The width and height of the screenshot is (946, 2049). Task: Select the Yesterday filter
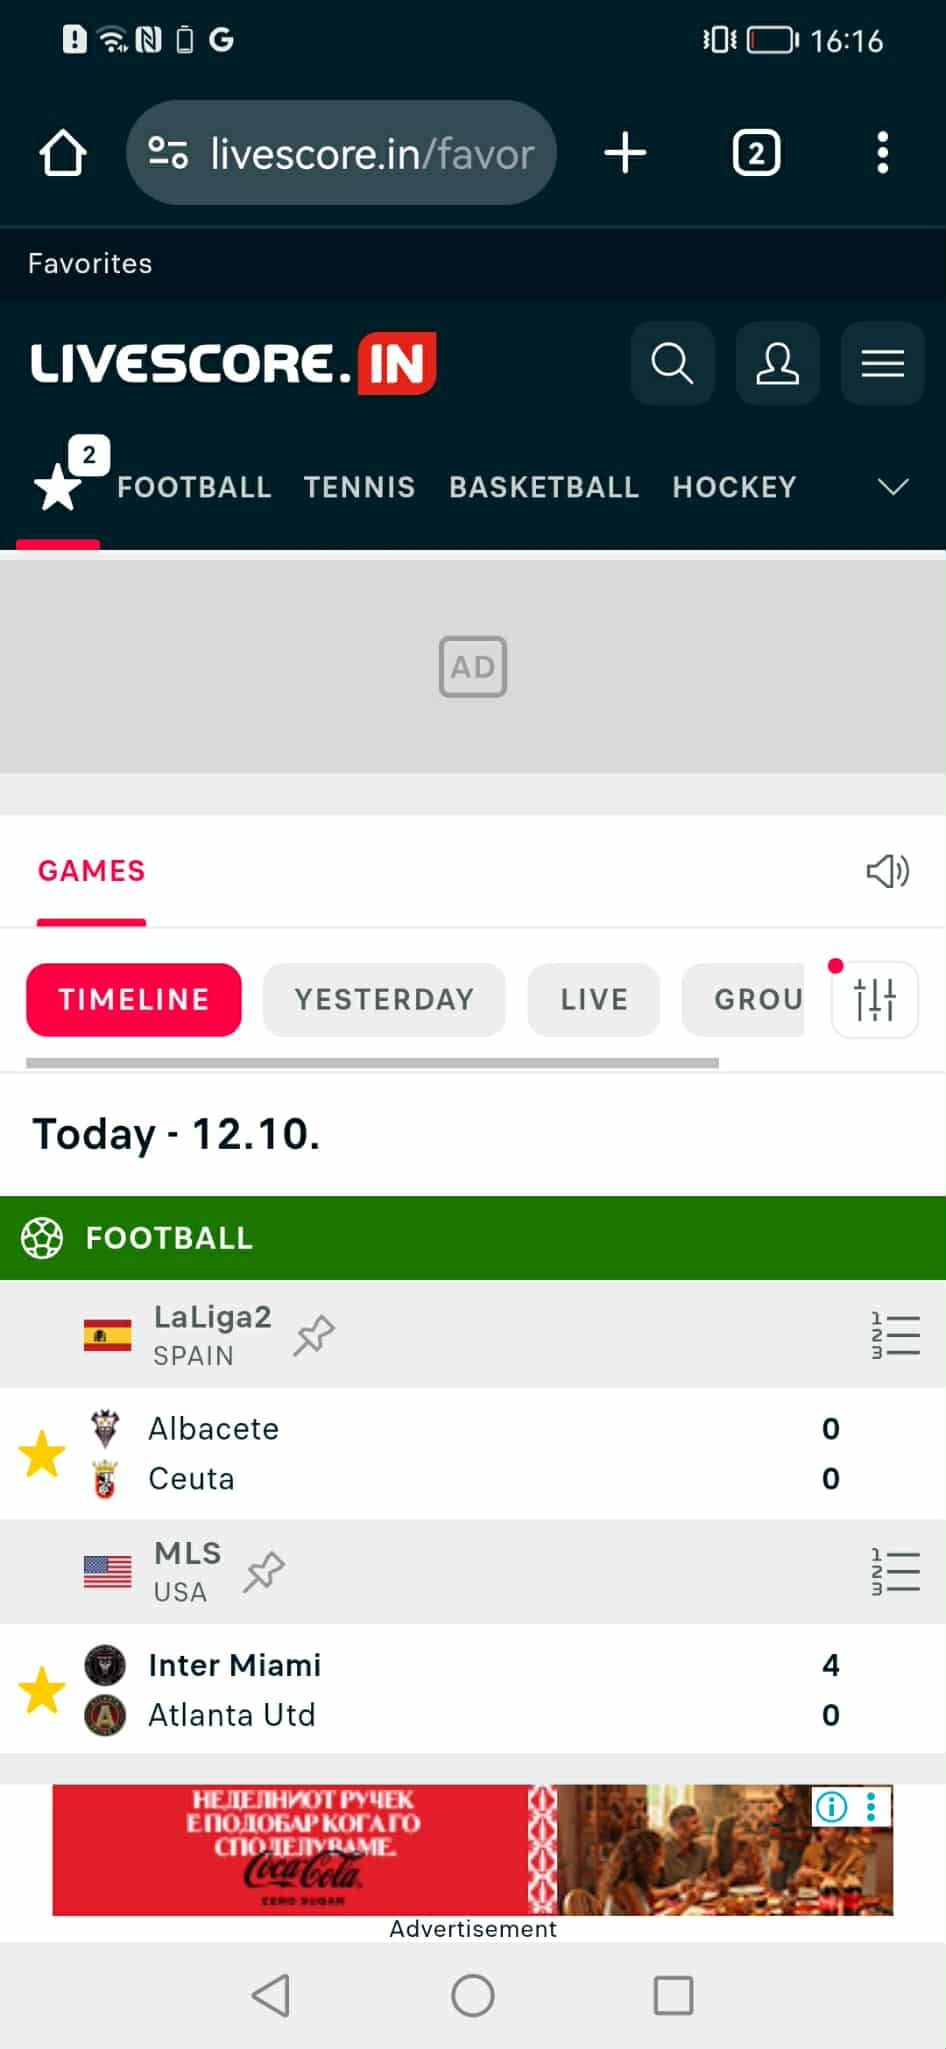tap(384, 999)
